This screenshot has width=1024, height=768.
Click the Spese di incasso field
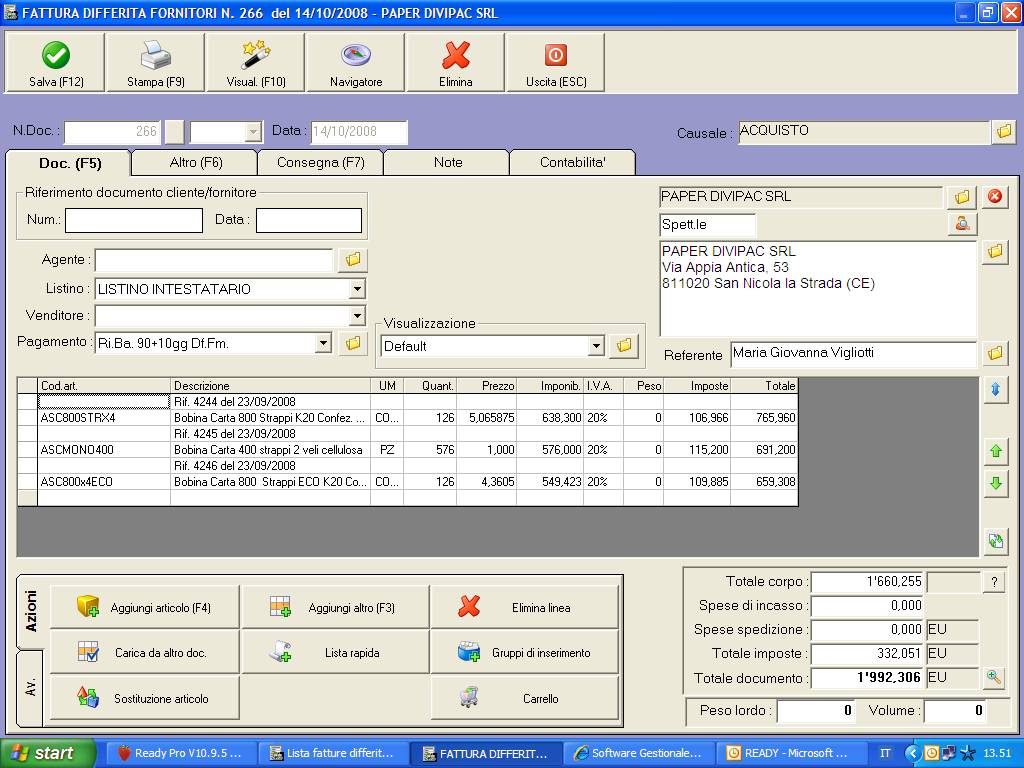867,605
